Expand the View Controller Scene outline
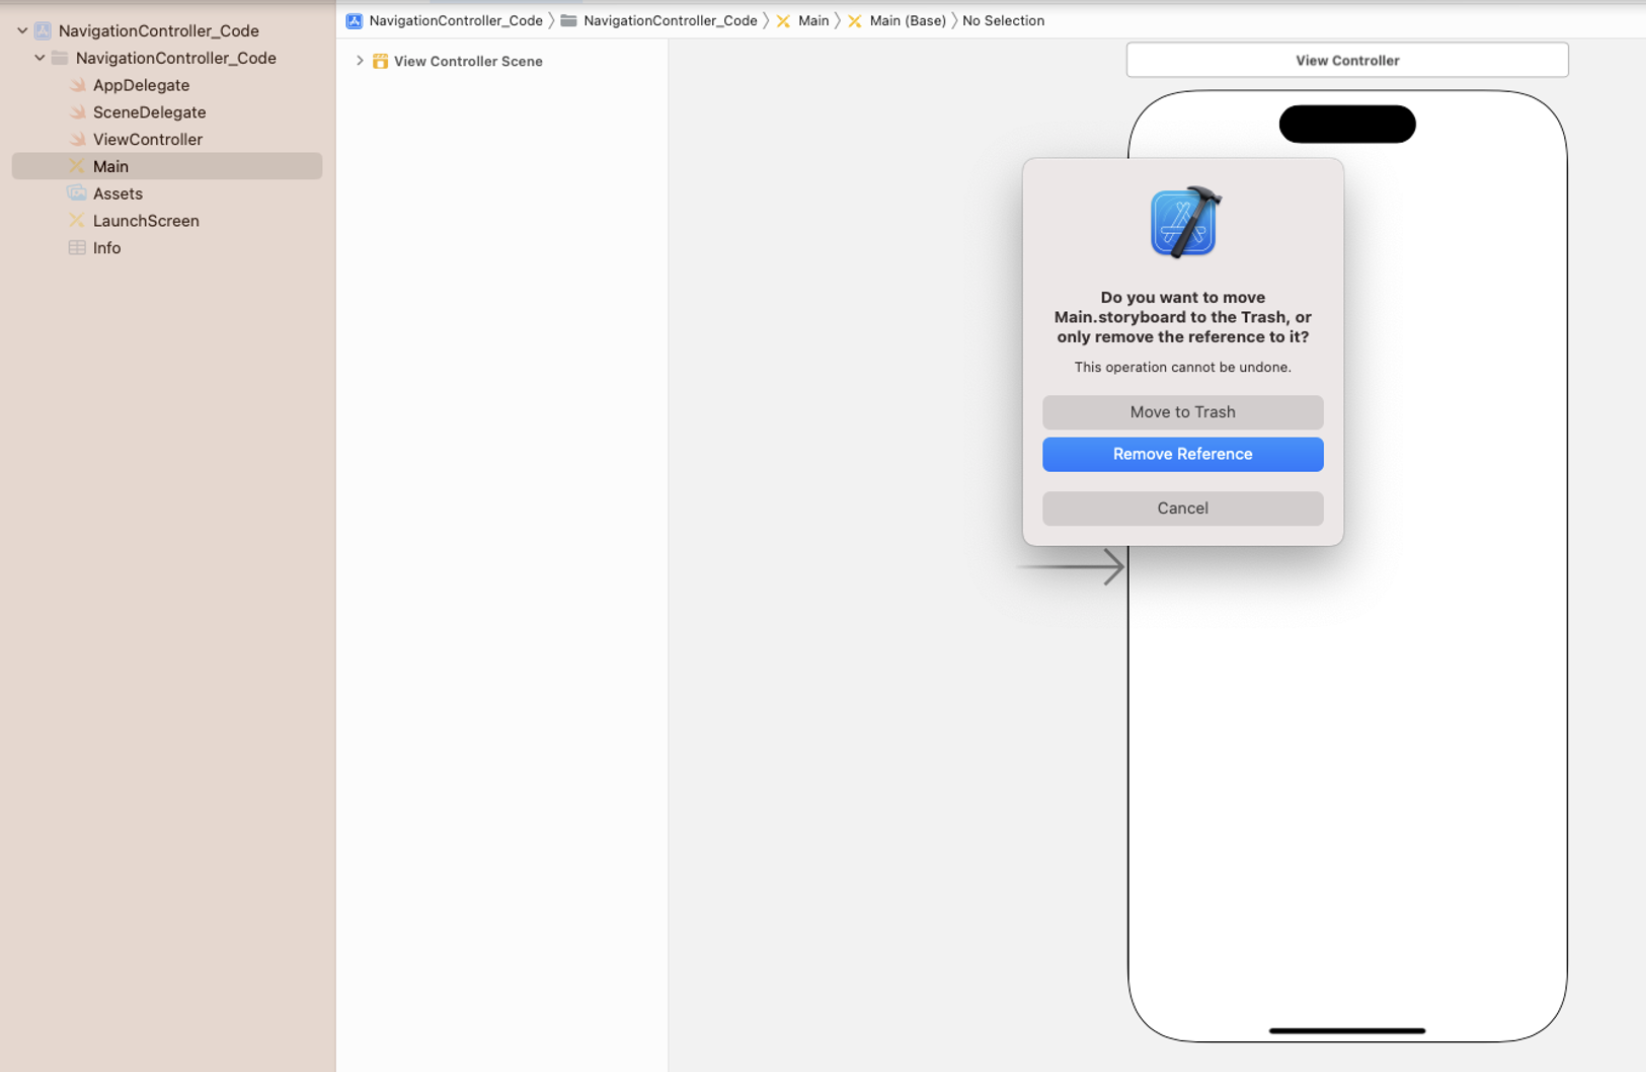Image resolution: width=1646 pixels, height=1072 pixels. (x=360, y=61)
